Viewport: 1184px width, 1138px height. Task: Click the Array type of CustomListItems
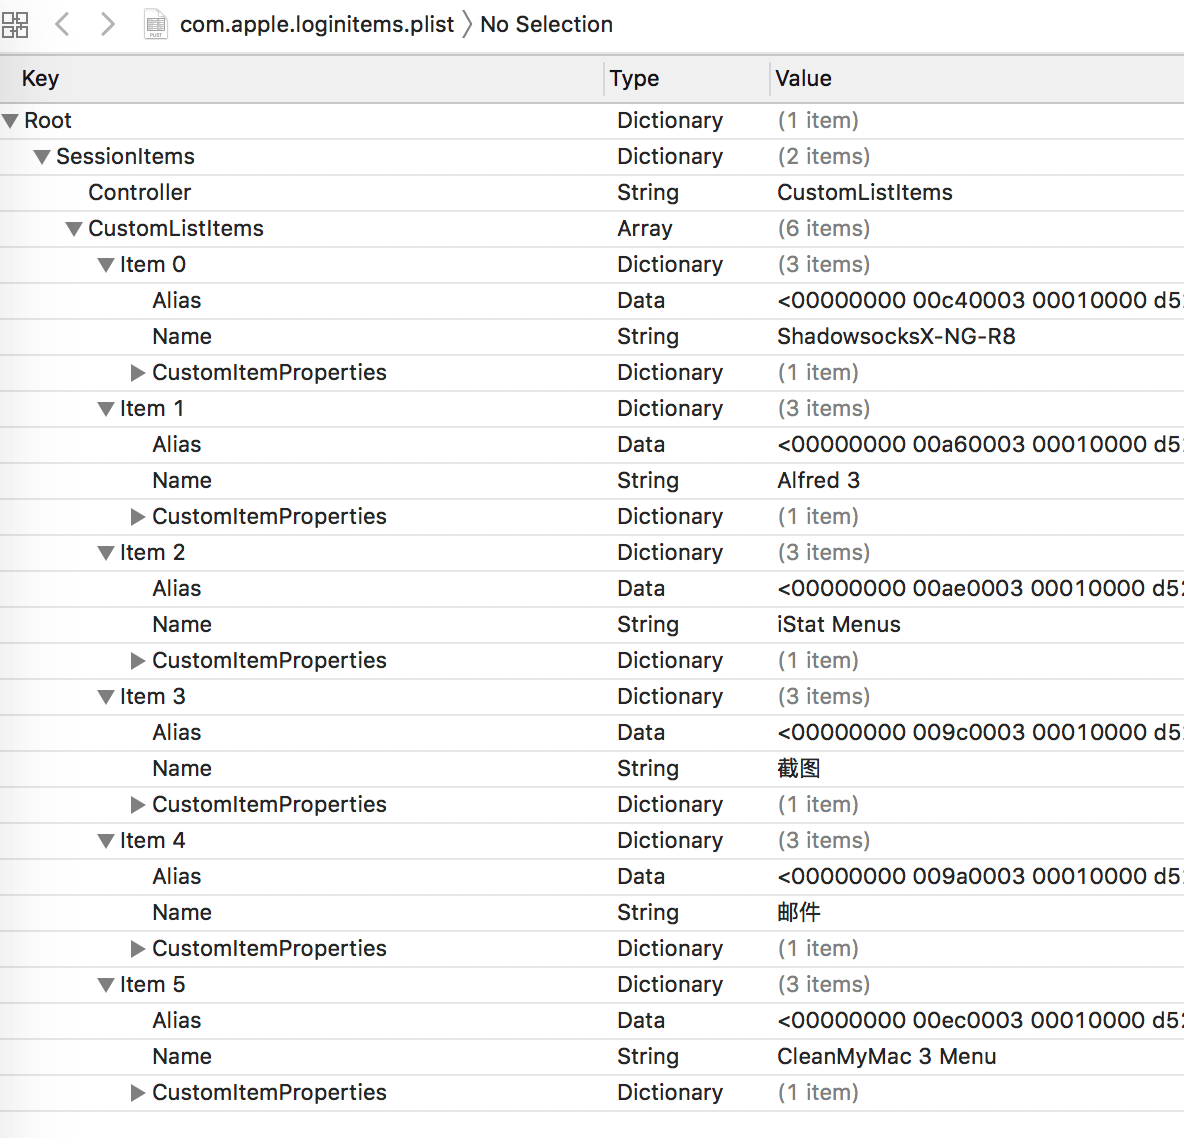pos(644,229)
